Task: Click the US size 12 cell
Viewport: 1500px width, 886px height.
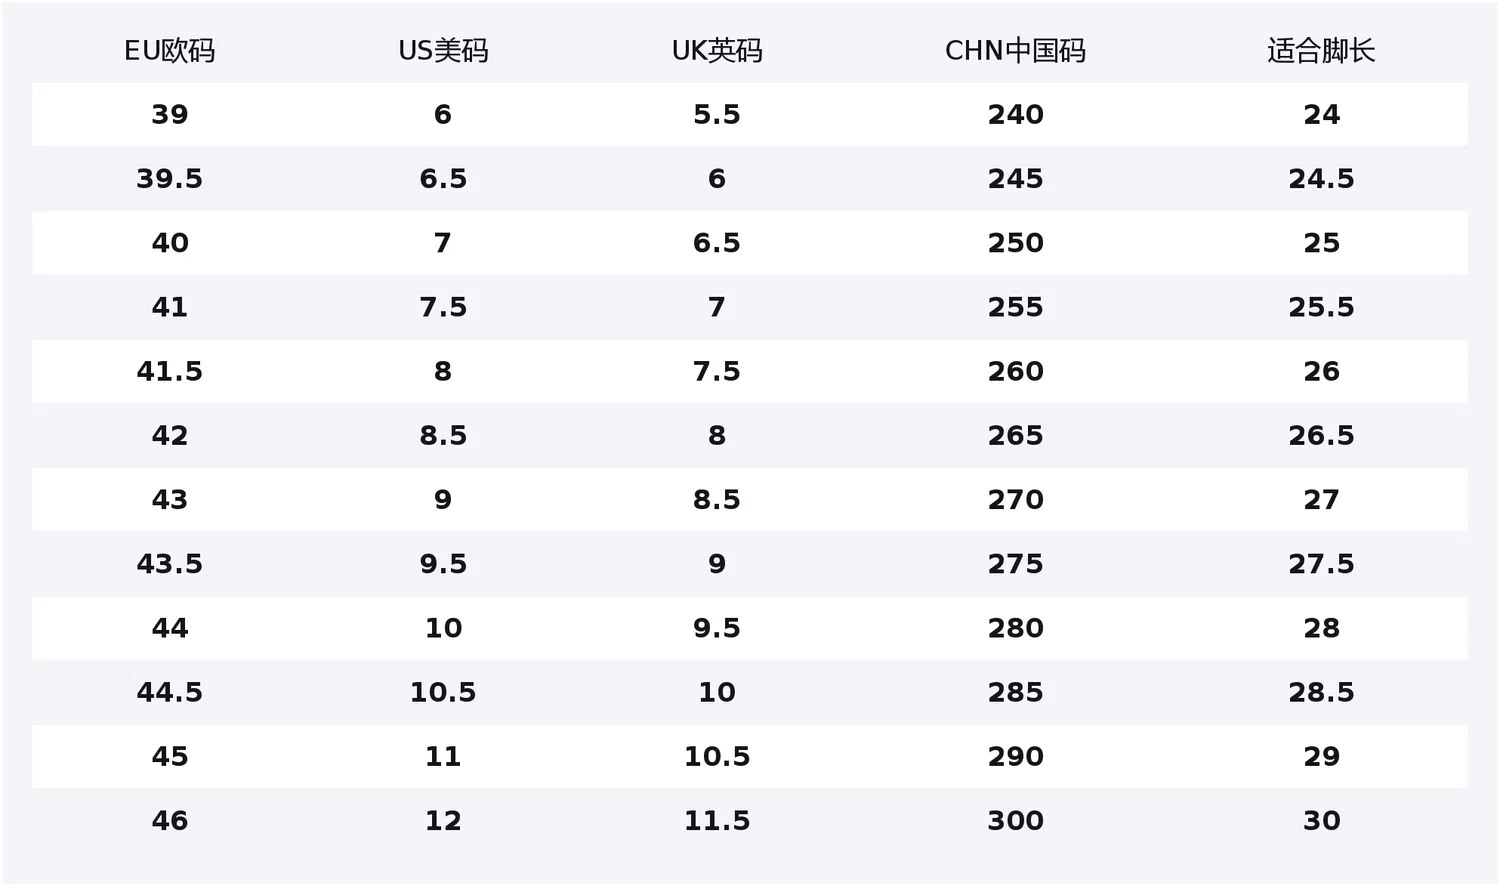Action: point(443,820)
